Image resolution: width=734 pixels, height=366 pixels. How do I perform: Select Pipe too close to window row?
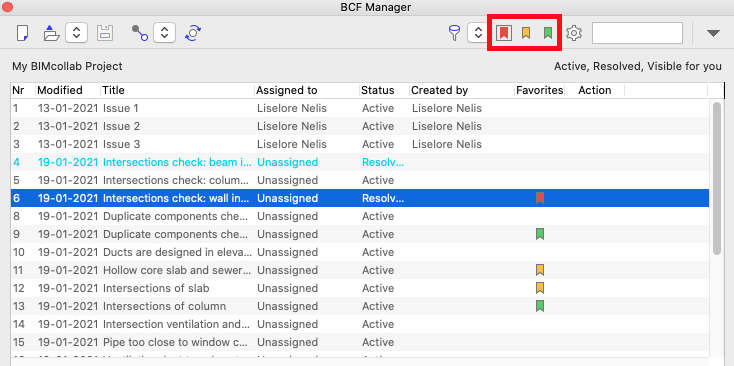tap(360, 342)
